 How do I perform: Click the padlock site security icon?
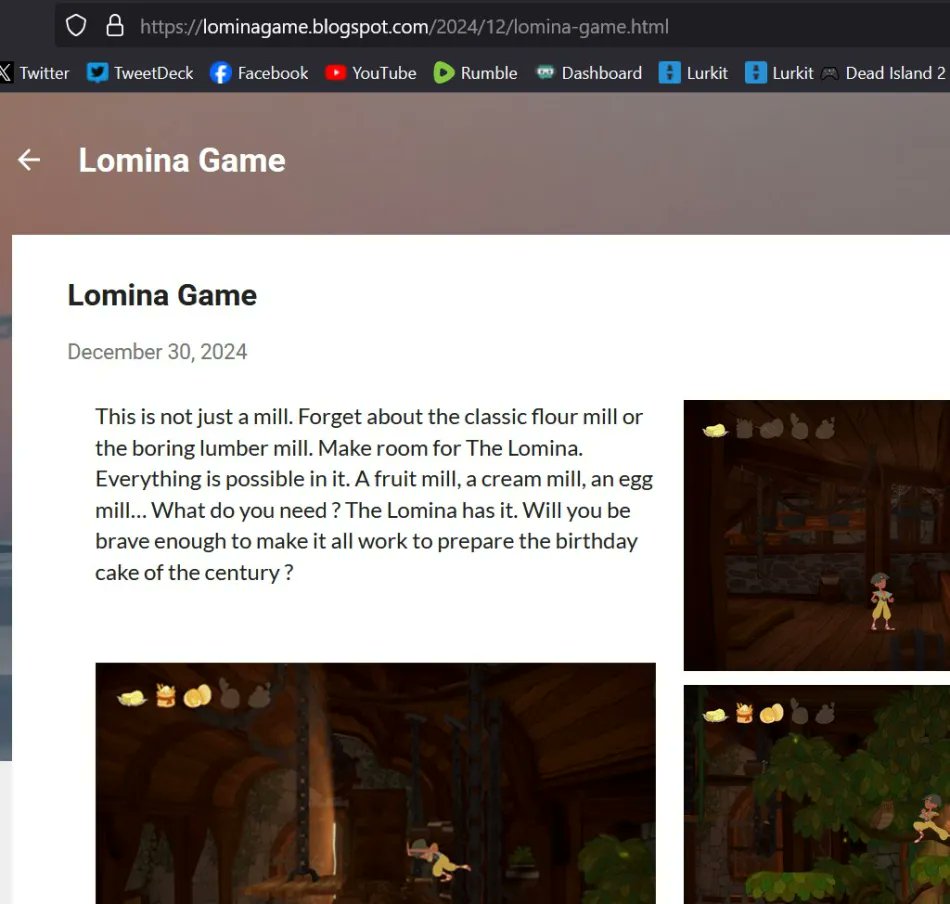115,26
